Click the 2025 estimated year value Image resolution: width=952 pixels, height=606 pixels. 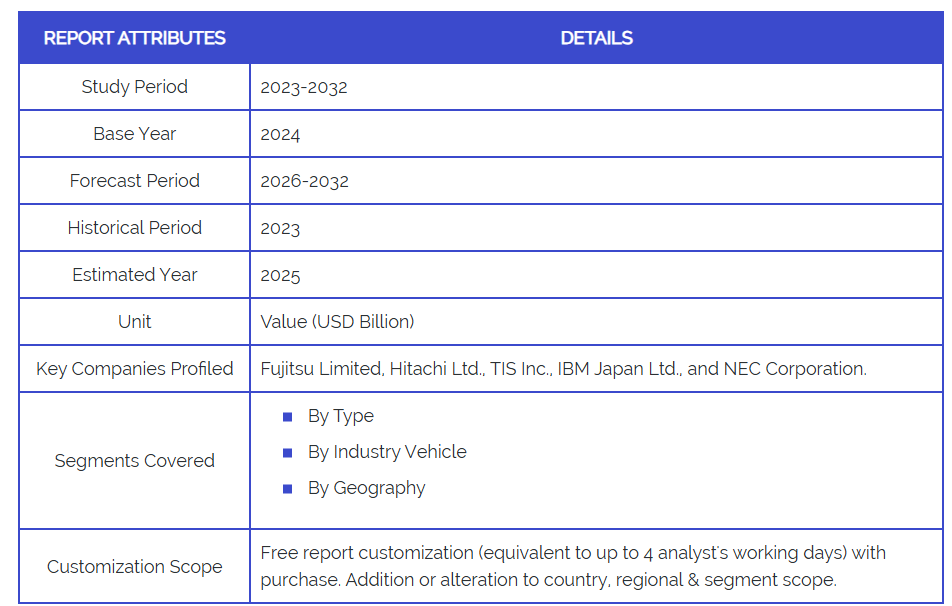(280, 275)
